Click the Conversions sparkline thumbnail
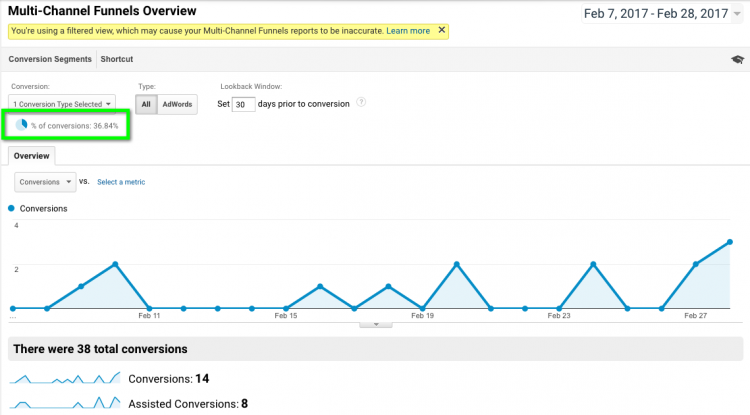The width and height of the screenshot is (750, 415). pos(64,378)
